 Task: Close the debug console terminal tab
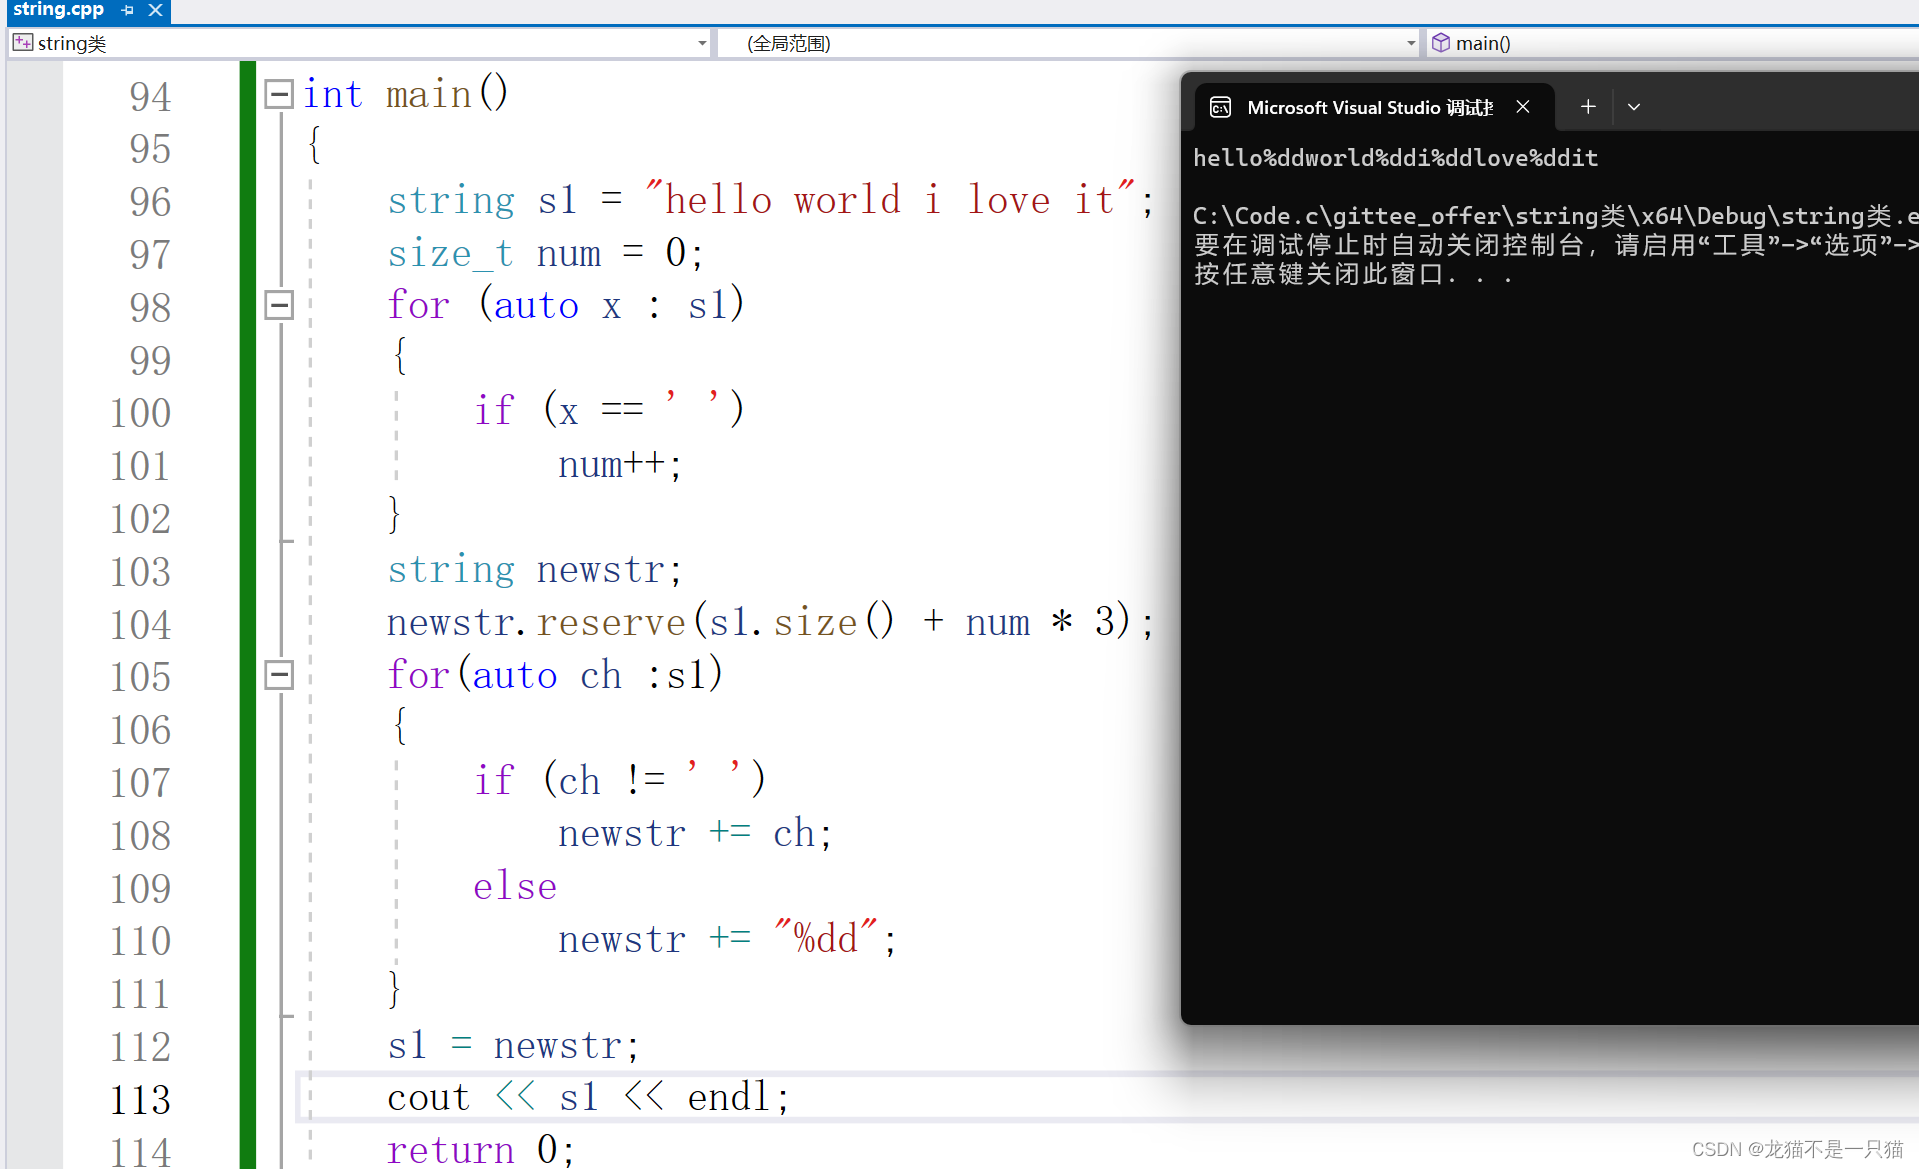[x=1523, y=107]
